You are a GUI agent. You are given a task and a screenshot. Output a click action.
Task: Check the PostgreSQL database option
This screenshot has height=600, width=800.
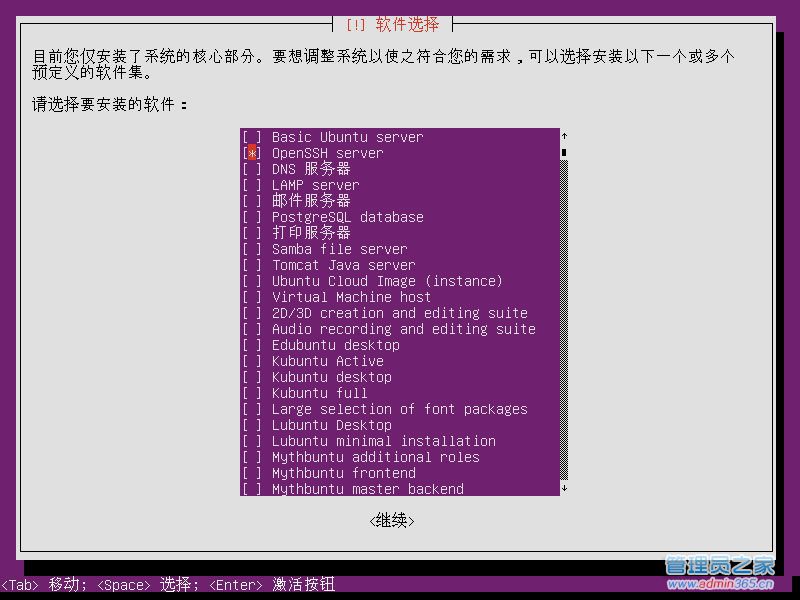(x=252, y=217)
